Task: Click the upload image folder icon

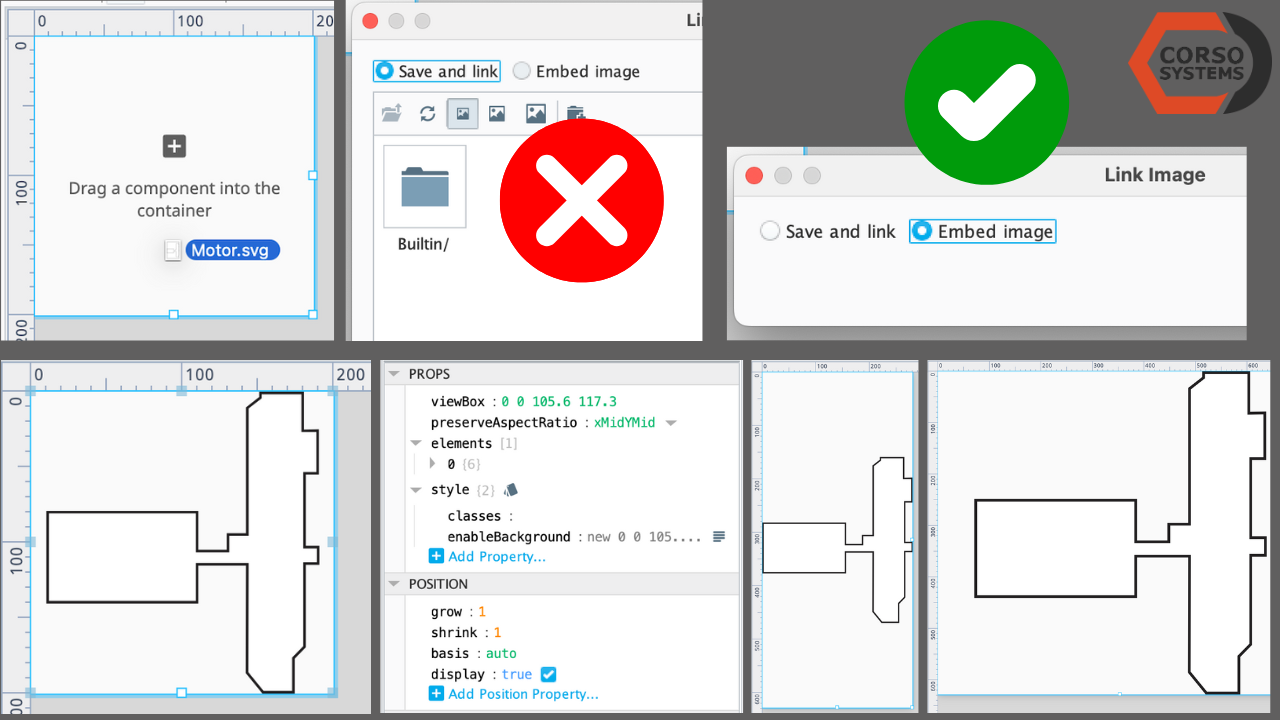Action: coord(392,113)
